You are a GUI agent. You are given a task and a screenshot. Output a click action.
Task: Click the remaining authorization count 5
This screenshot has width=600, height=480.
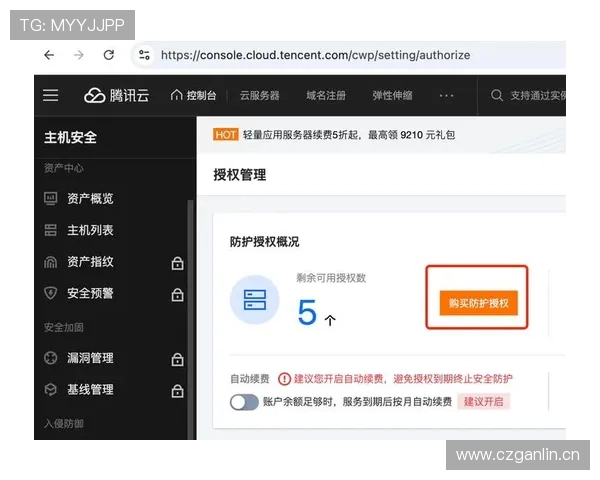[307, 312]
